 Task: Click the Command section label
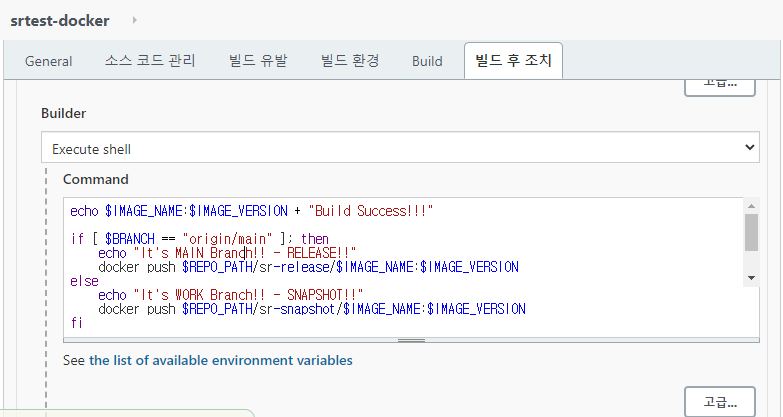coord(95,179)
